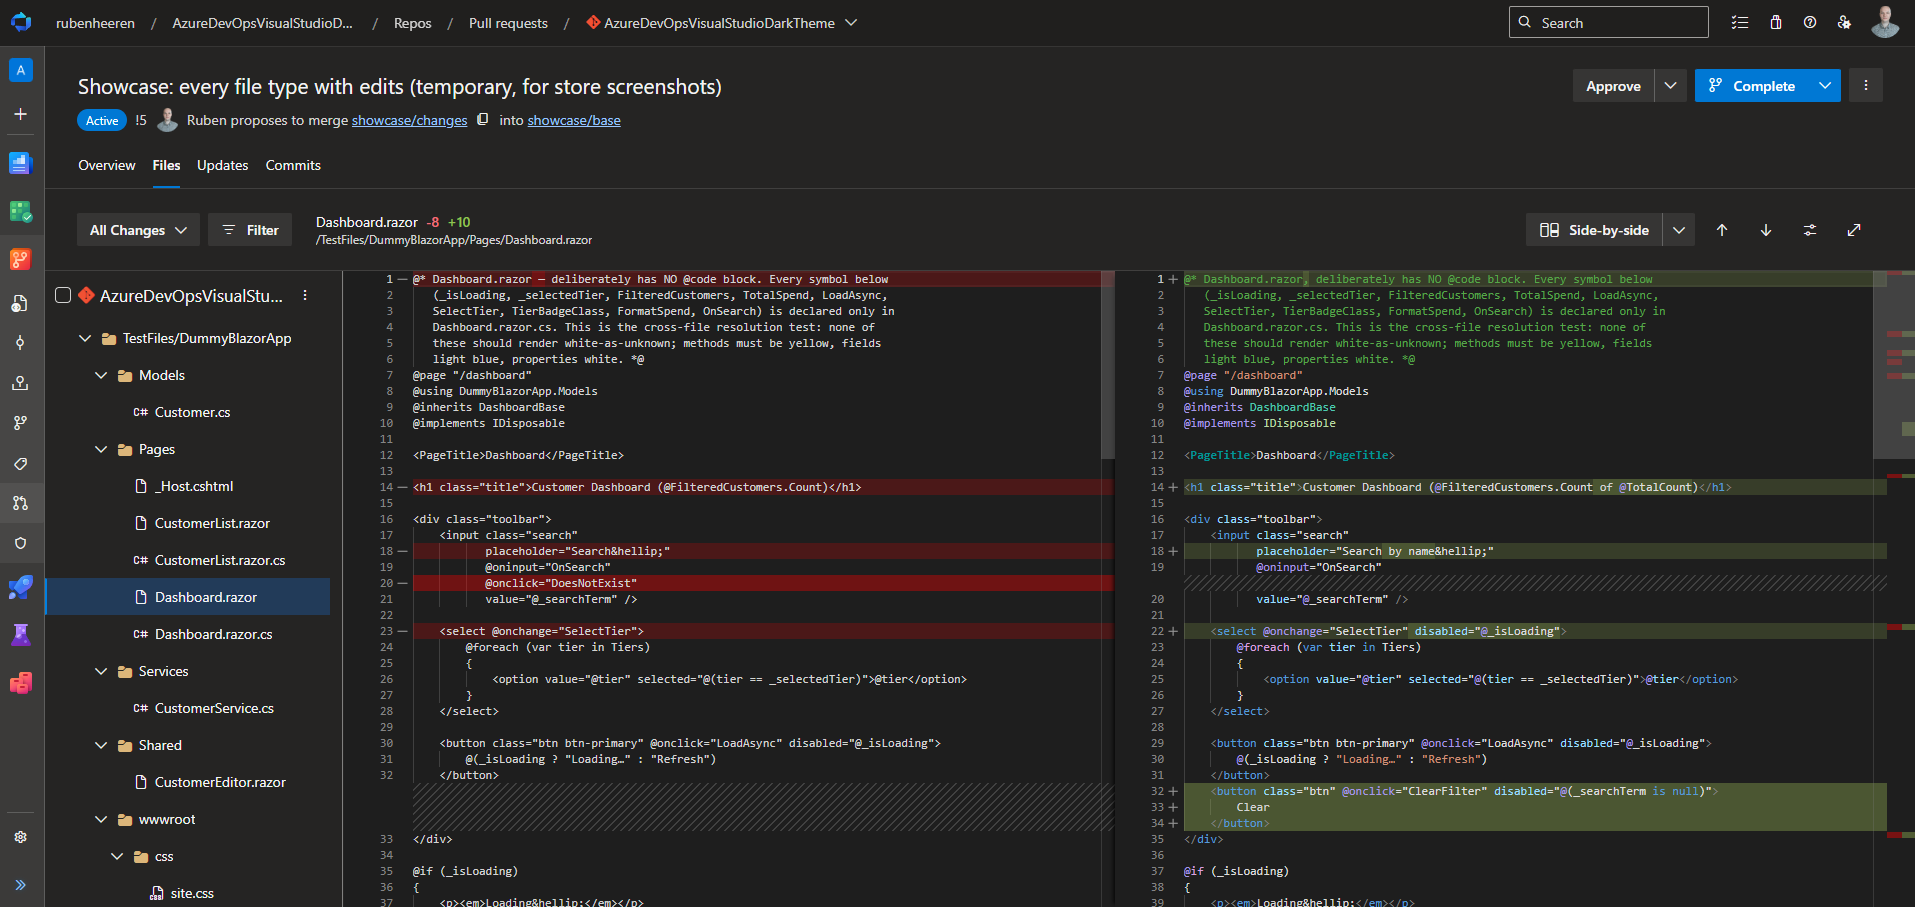Image resolution: width=1915 pixels, height=907 pixels.
Task: Open Pull requests in the breadcrumb
Action: [508, 23]
